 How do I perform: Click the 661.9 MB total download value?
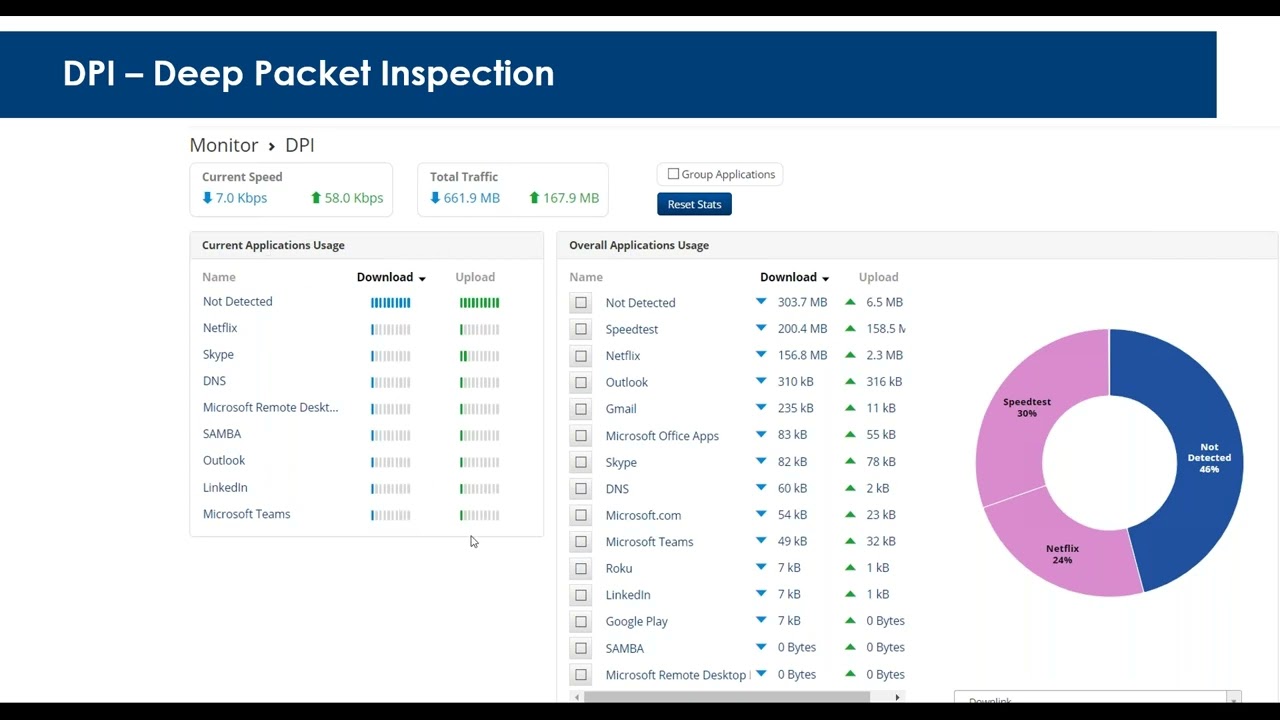[x=472, y=198]
